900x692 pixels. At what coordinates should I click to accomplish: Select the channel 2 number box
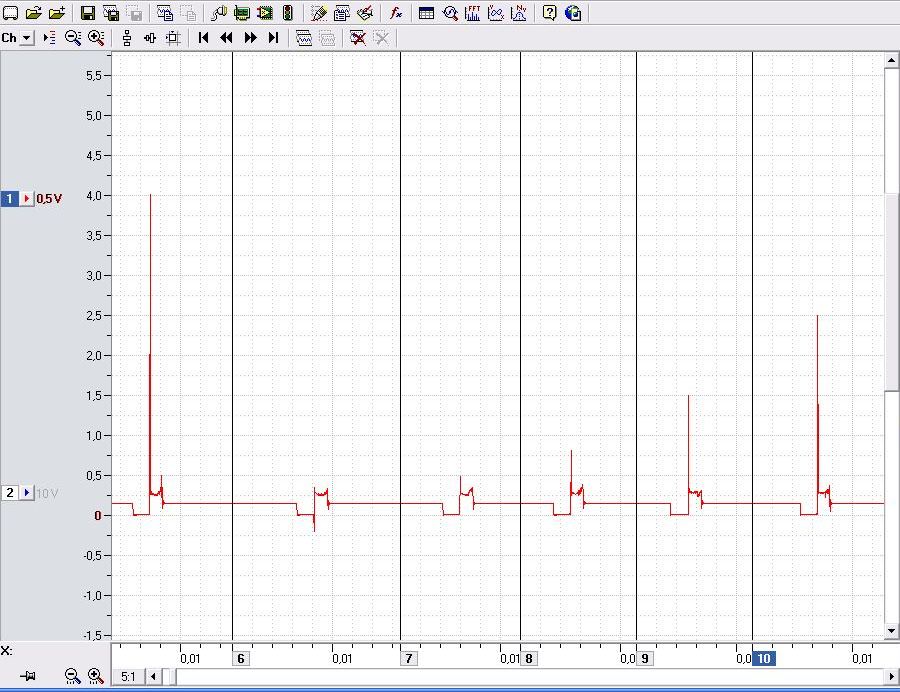(10, 493)
